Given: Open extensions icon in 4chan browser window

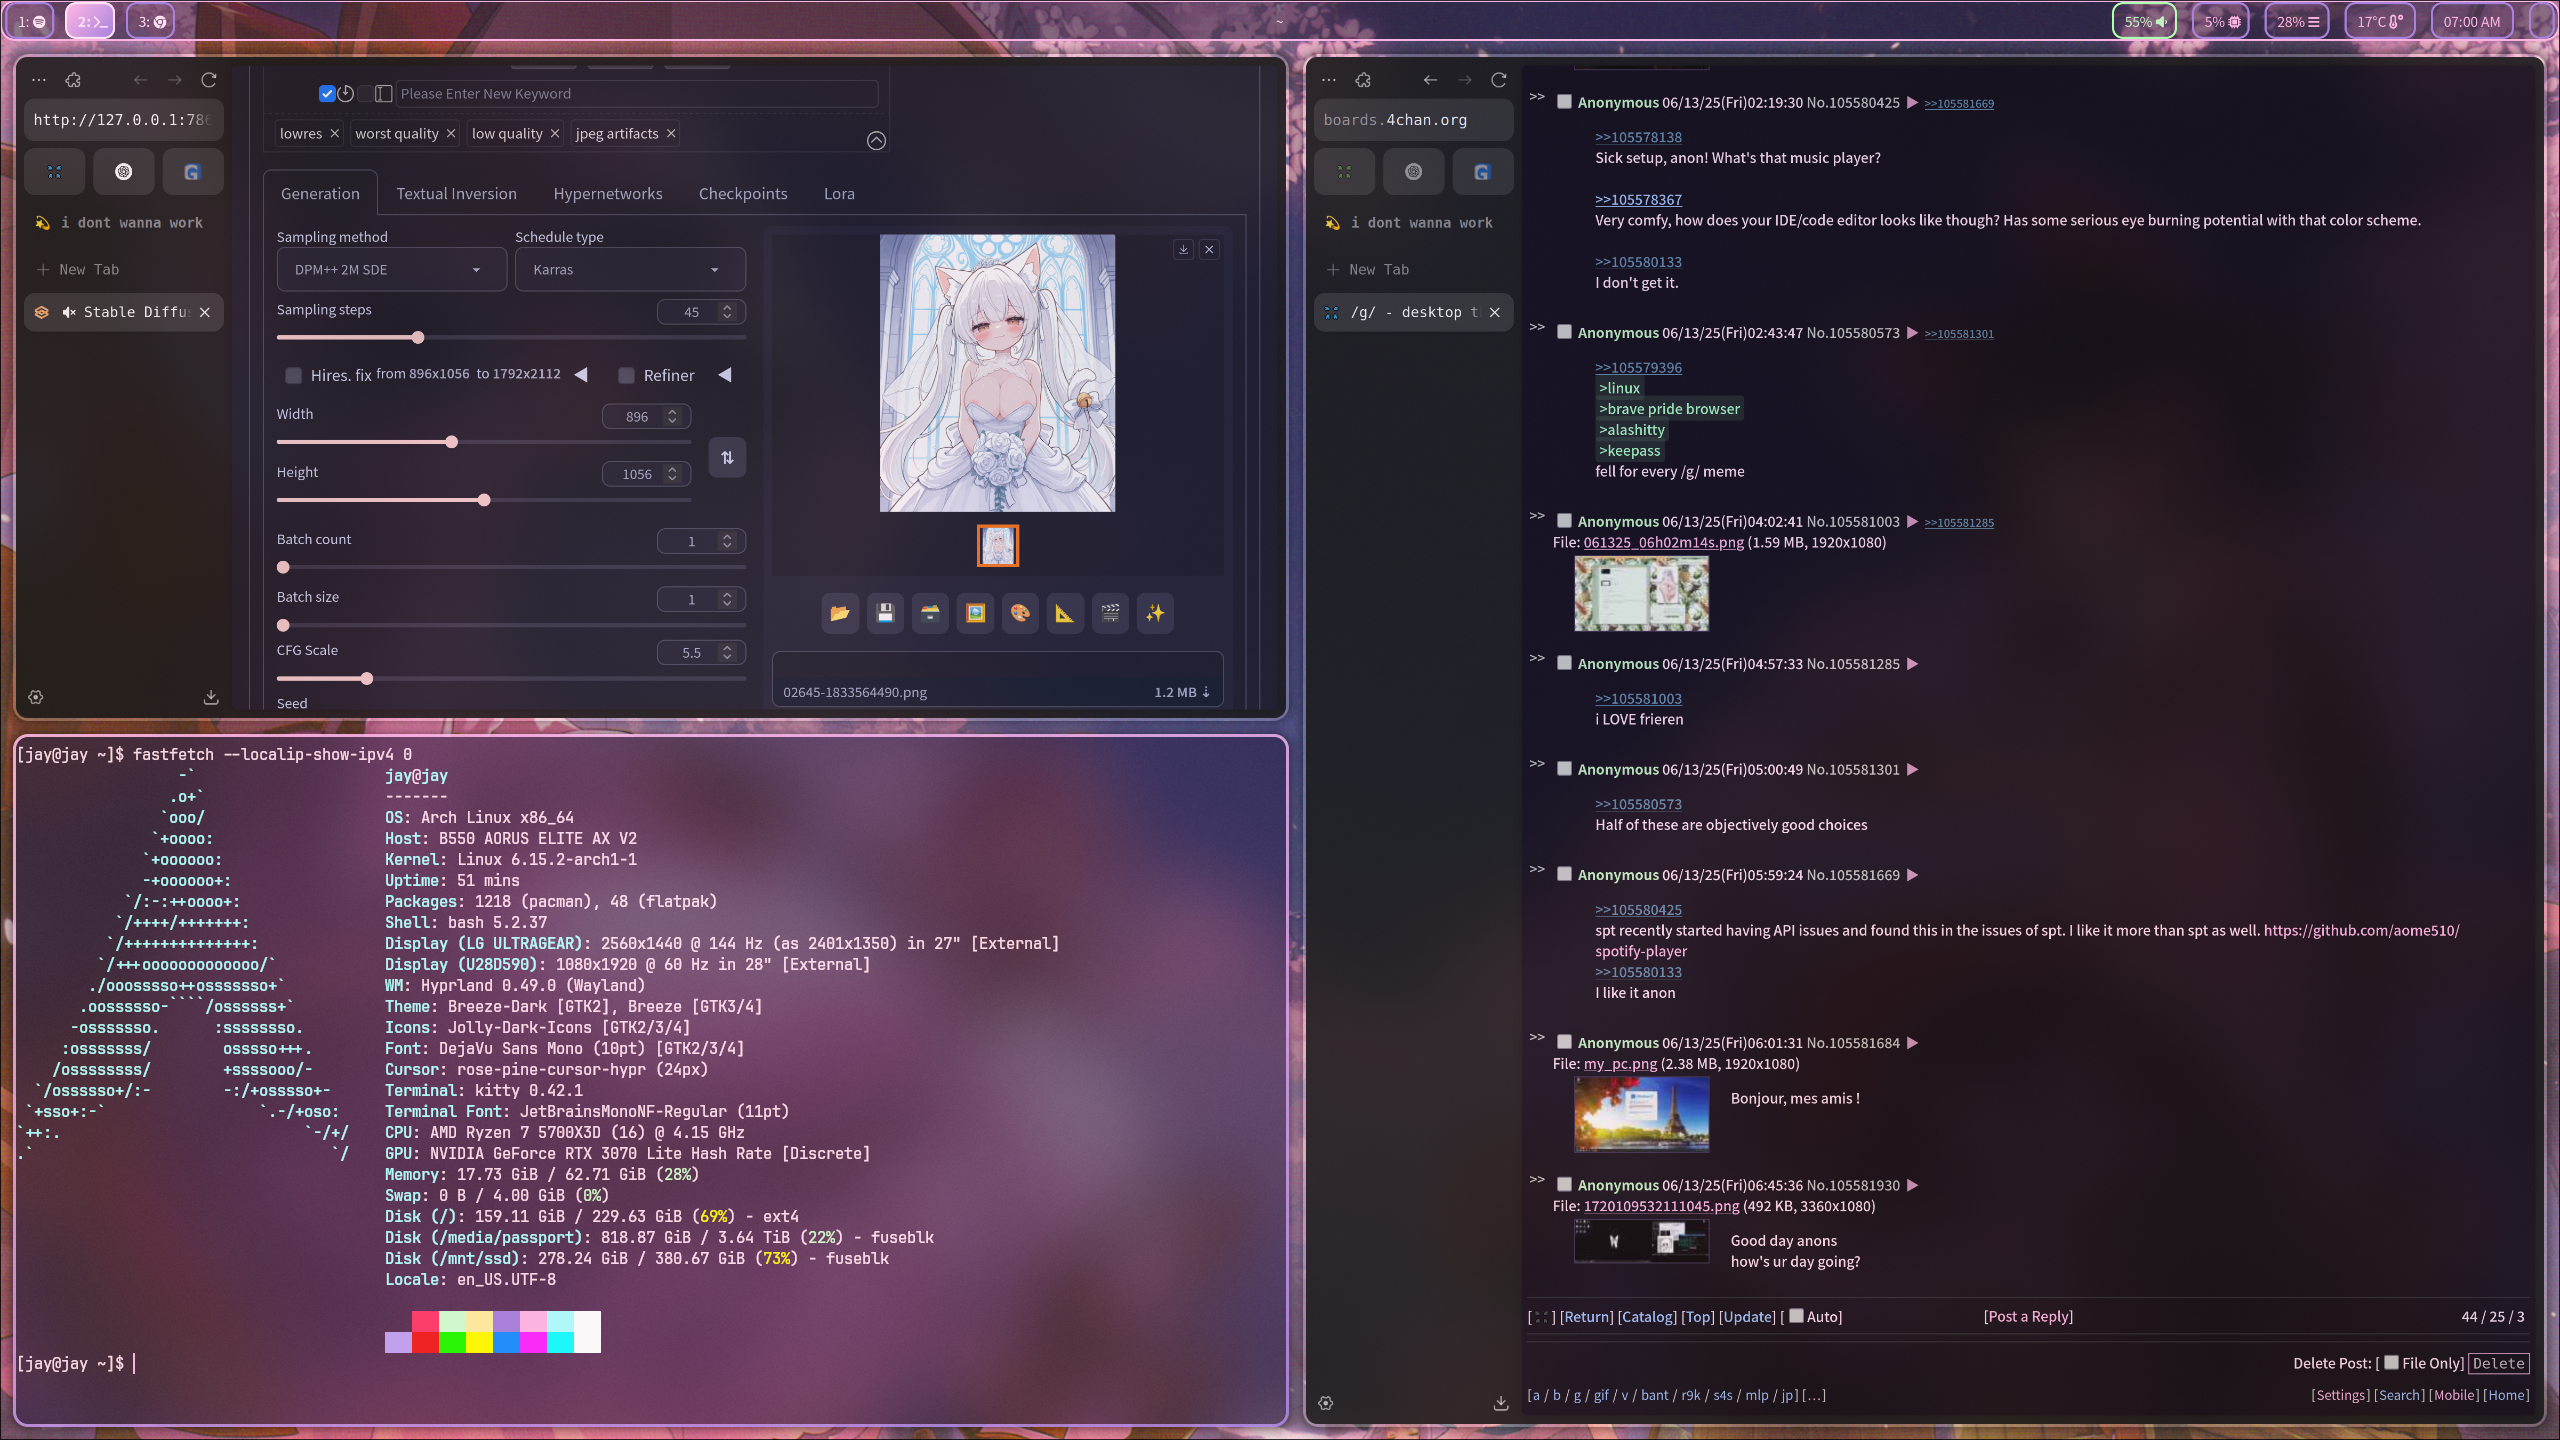Looking at the screenshot, I should coord(1363,80).
